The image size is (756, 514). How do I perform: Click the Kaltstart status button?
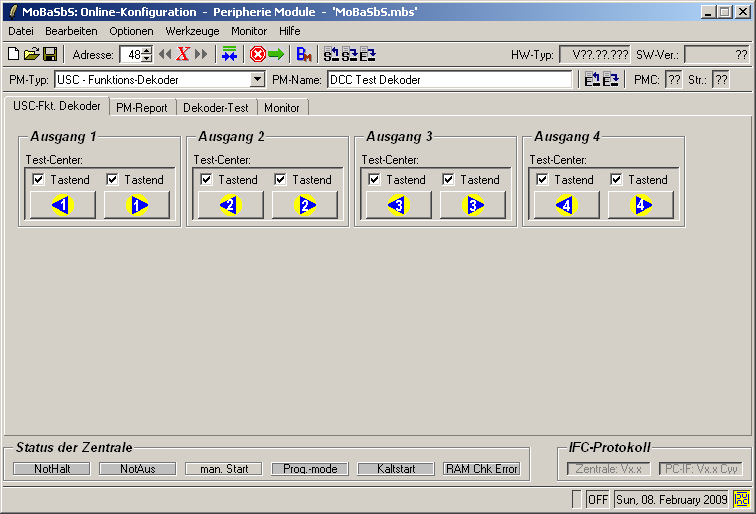[x=396, y=468]
